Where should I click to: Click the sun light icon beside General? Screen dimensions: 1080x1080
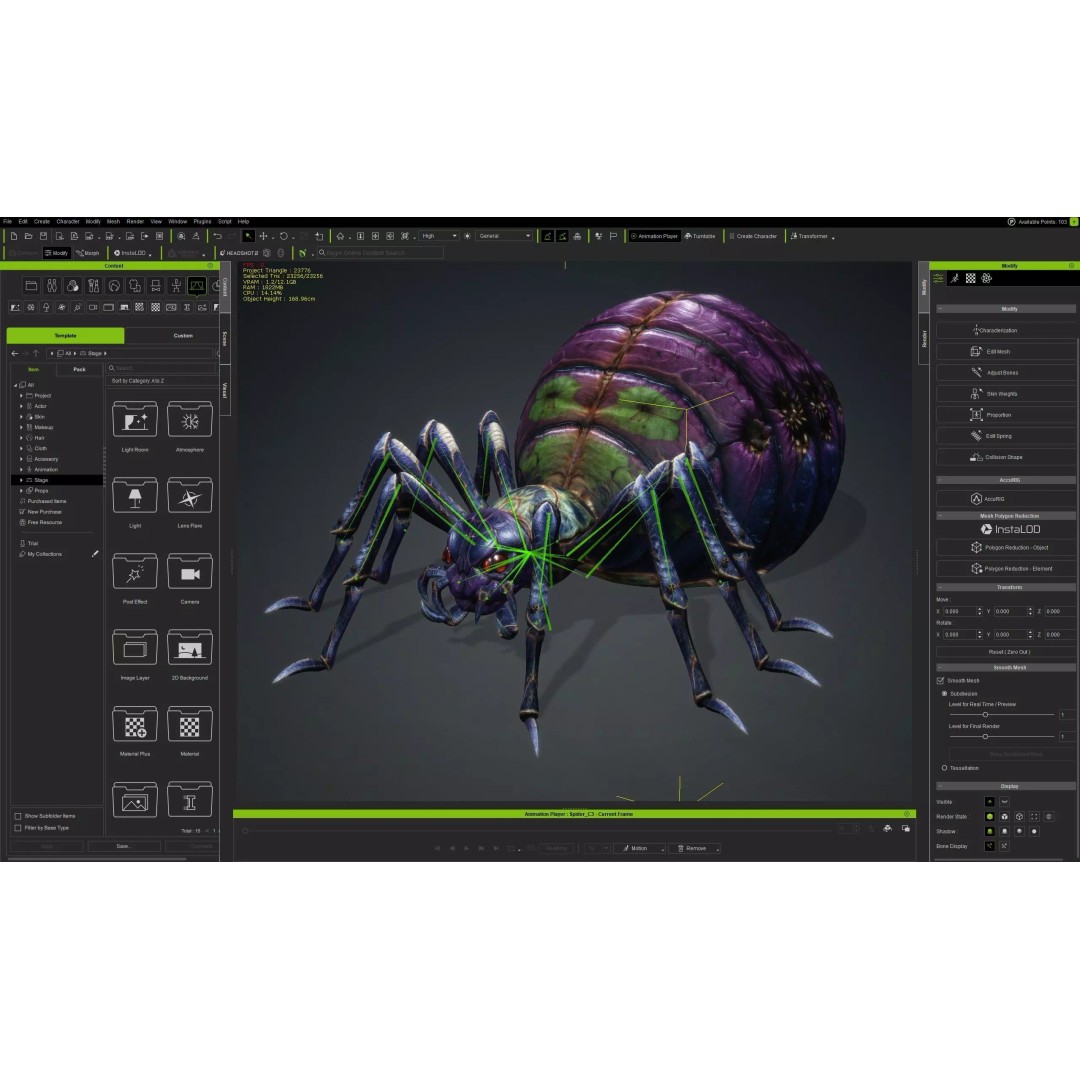467,236
